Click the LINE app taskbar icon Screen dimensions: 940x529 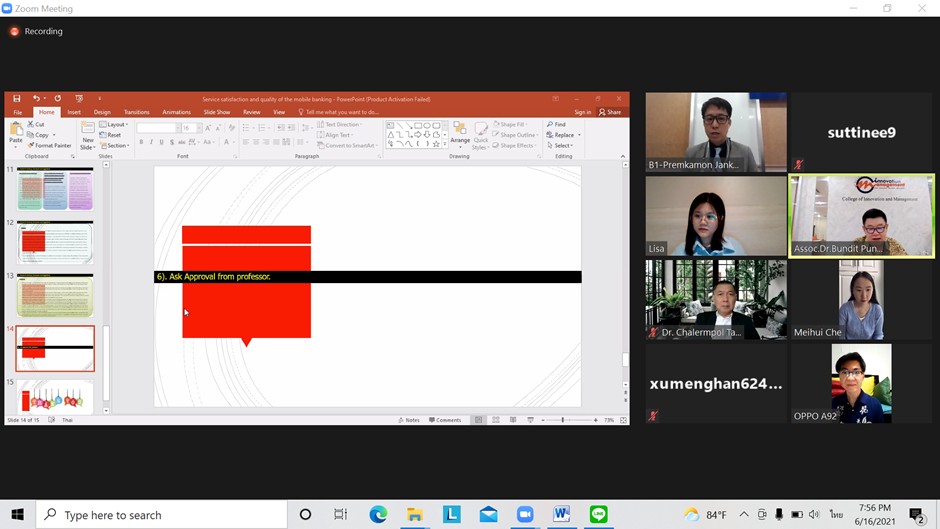point(598,514)
